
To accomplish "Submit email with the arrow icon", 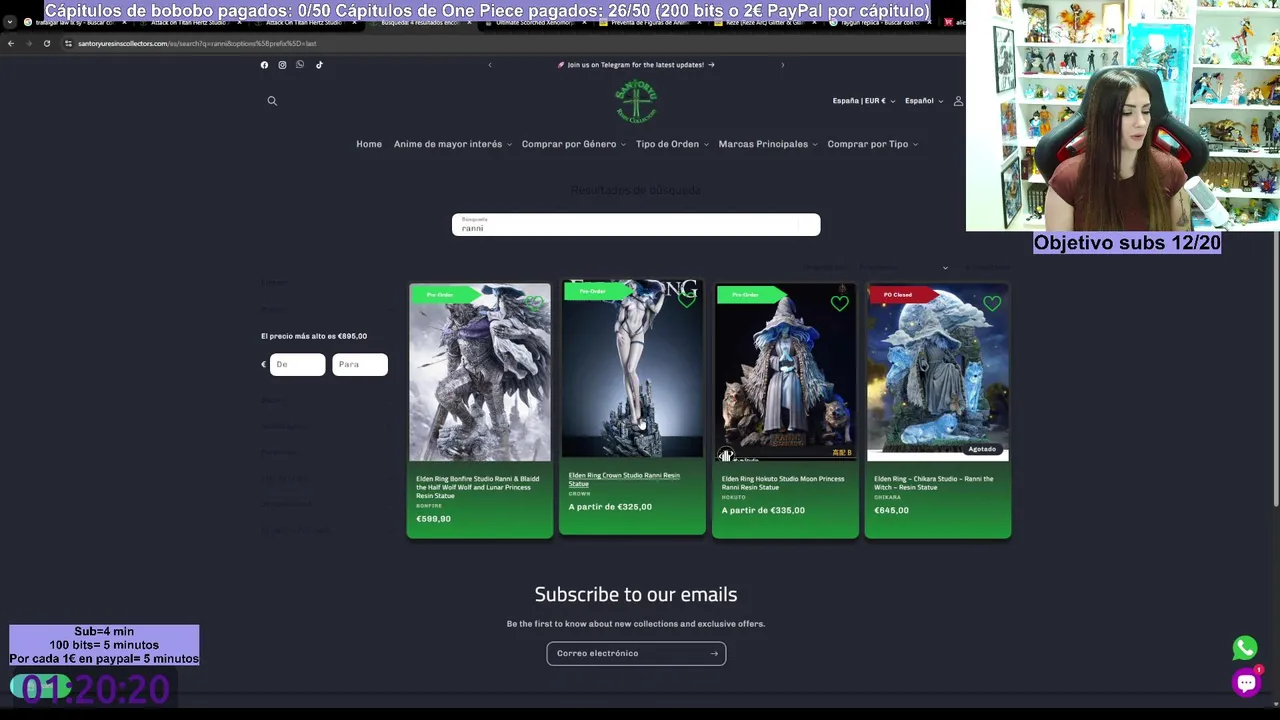I will pyautogui.click(x=714, y=654).
